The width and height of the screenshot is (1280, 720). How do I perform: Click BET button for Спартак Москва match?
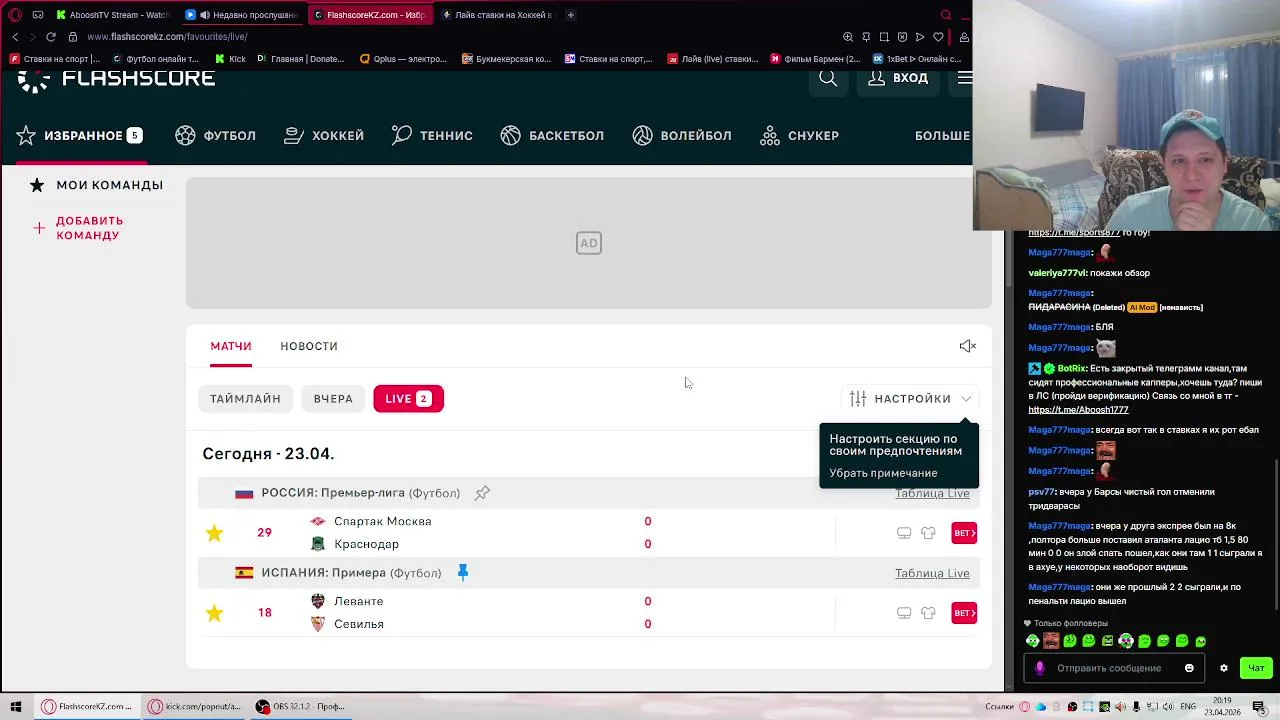coord(964,533)
